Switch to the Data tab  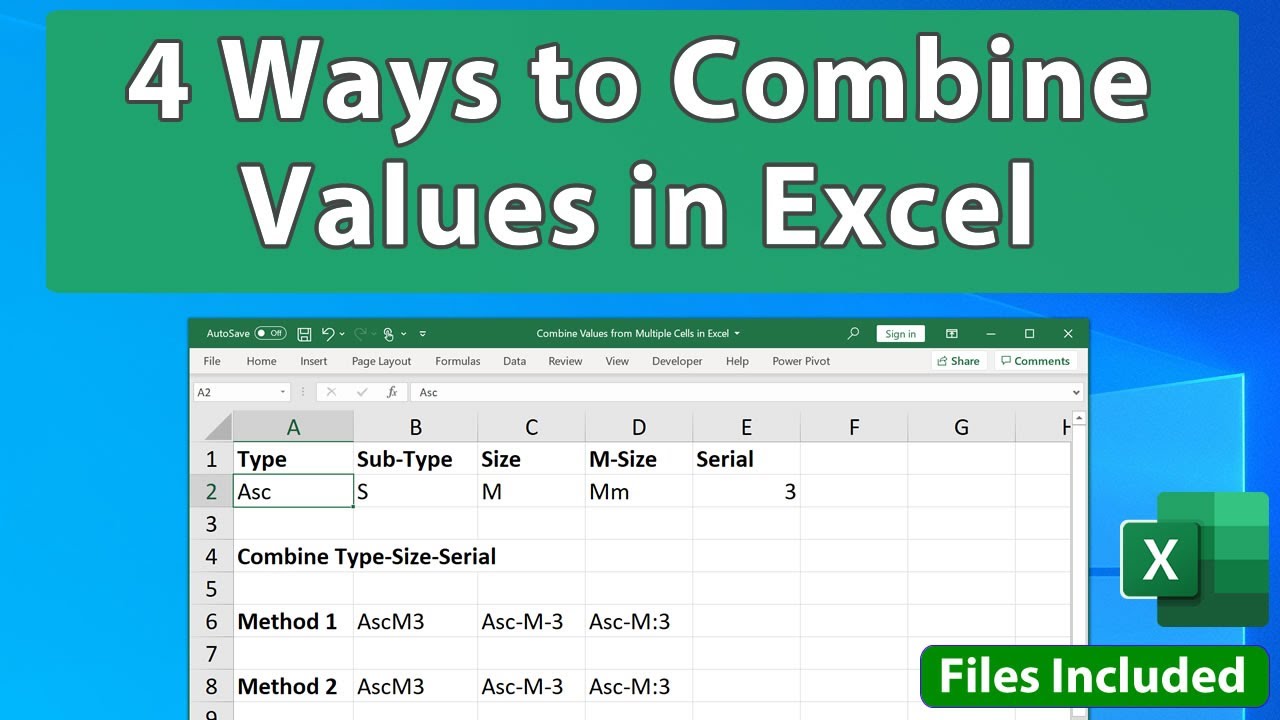click(x=515, y=361)
